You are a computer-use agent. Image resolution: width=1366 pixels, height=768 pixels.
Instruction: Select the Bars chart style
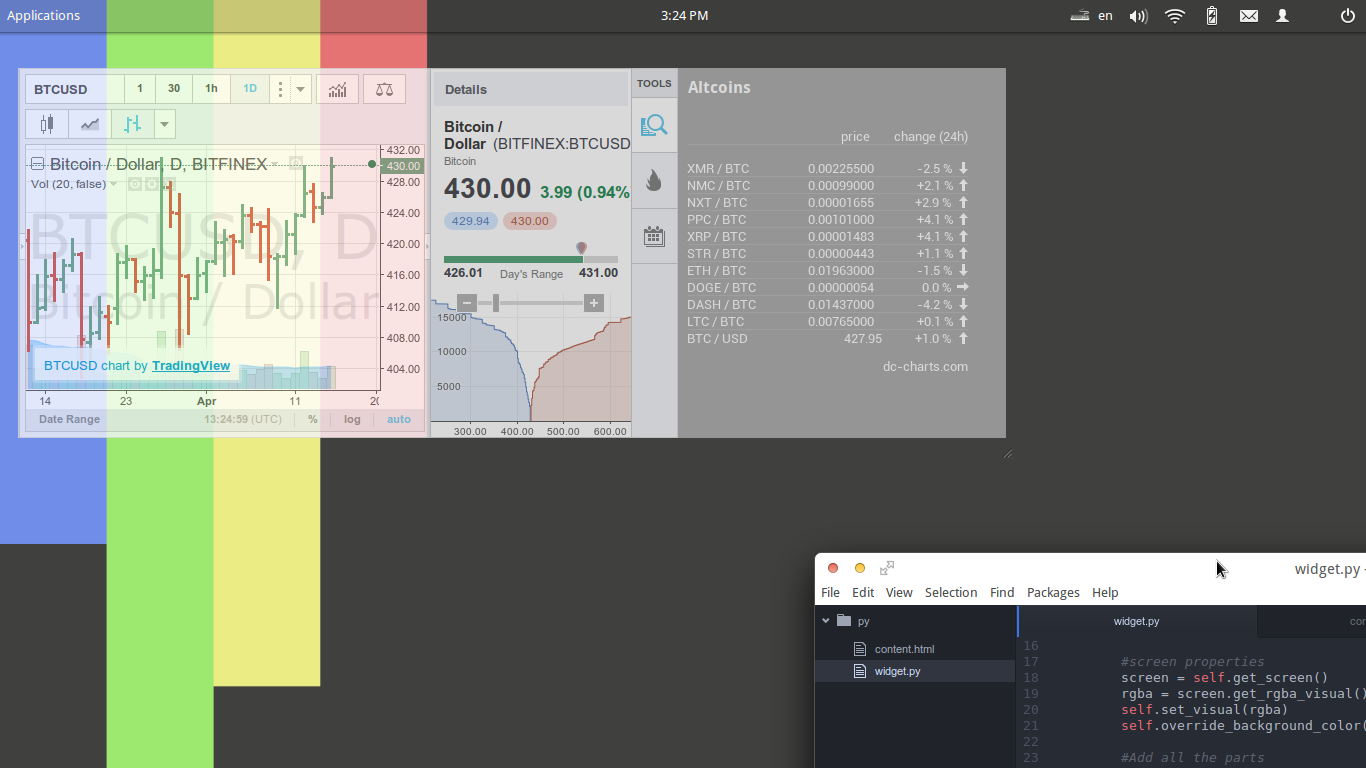pos(133,124)
